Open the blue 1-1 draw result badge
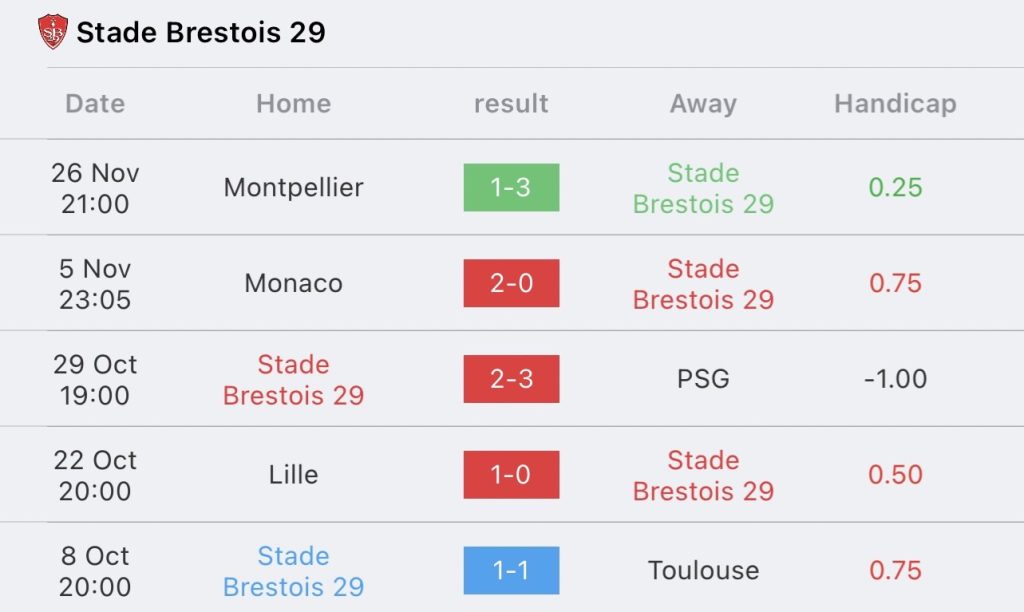Viewport: 1024px width, 612px height. point(511,570)
